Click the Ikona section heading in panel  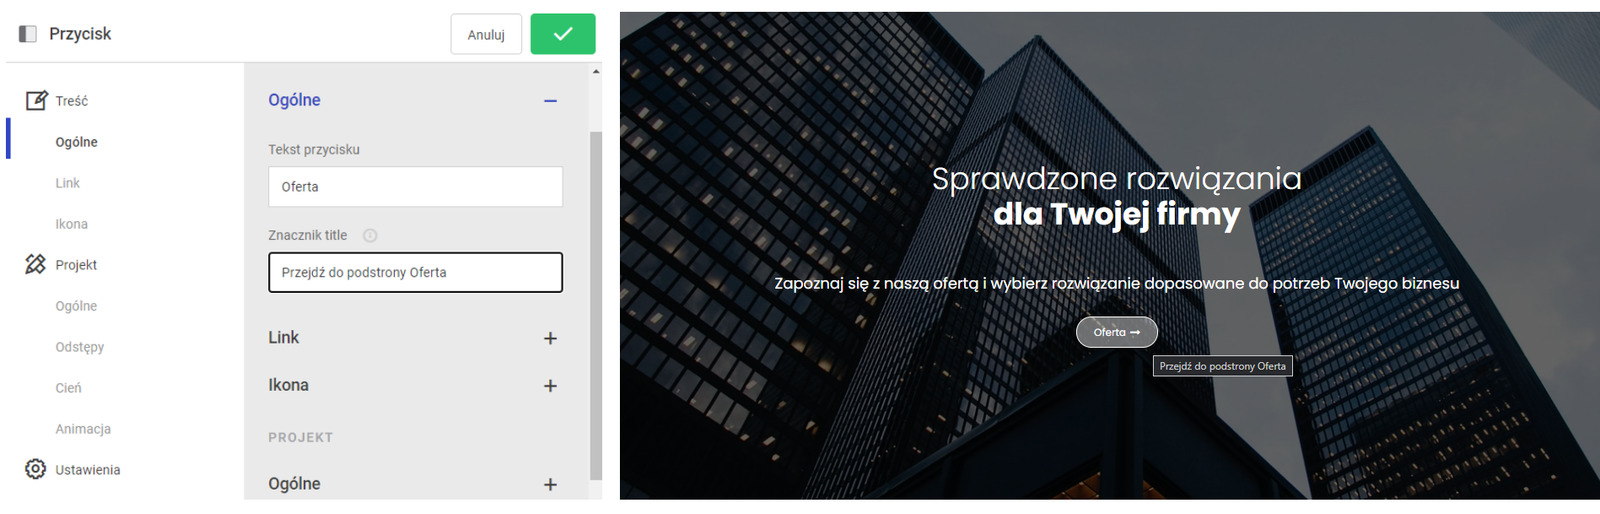[288, 385]
